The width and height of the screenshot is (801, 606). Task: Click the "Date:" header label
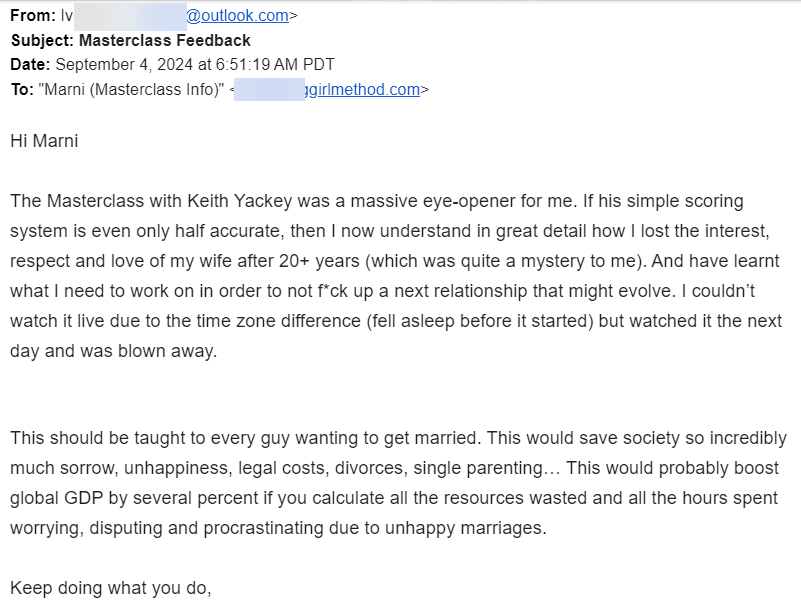30,65
